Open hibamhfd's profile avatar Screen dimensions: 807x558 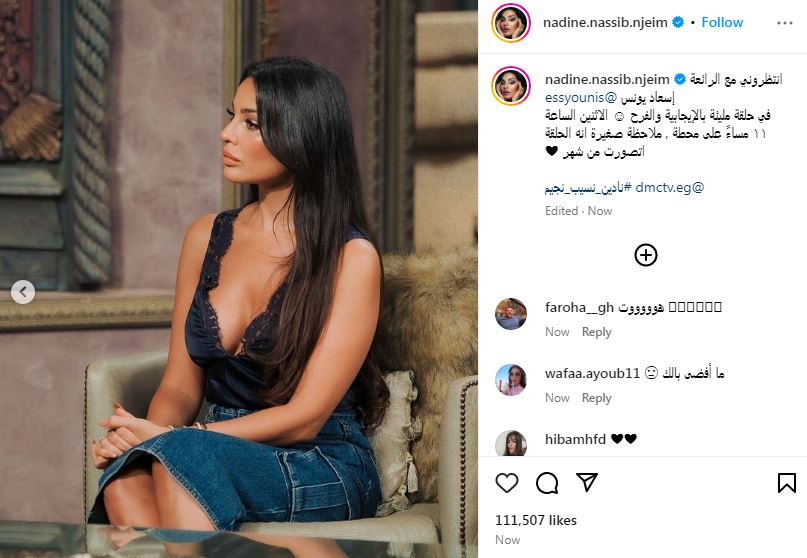pos(511,443)
